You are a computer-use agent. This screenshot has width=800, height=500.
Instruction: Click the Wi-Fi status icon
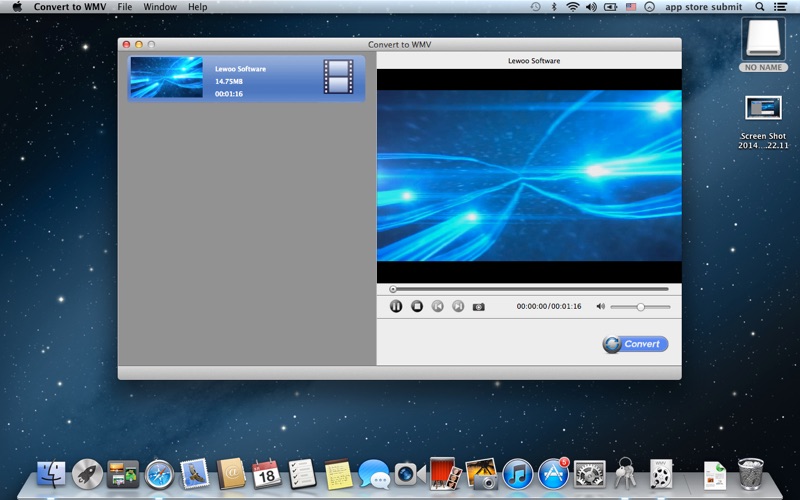pos(572,7)
